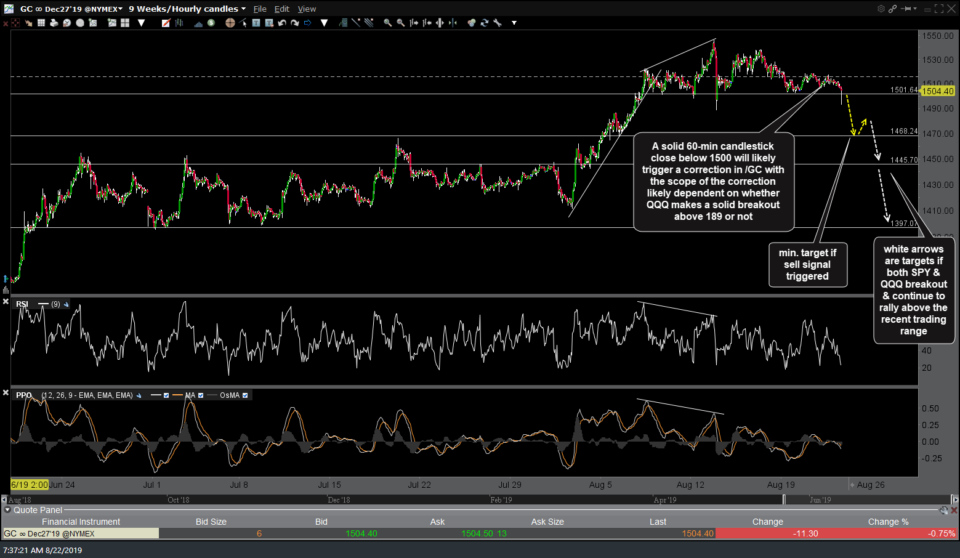Click the refresh arrows toolbar icon
The image size is (960, 558).
[x=484, y=23]
